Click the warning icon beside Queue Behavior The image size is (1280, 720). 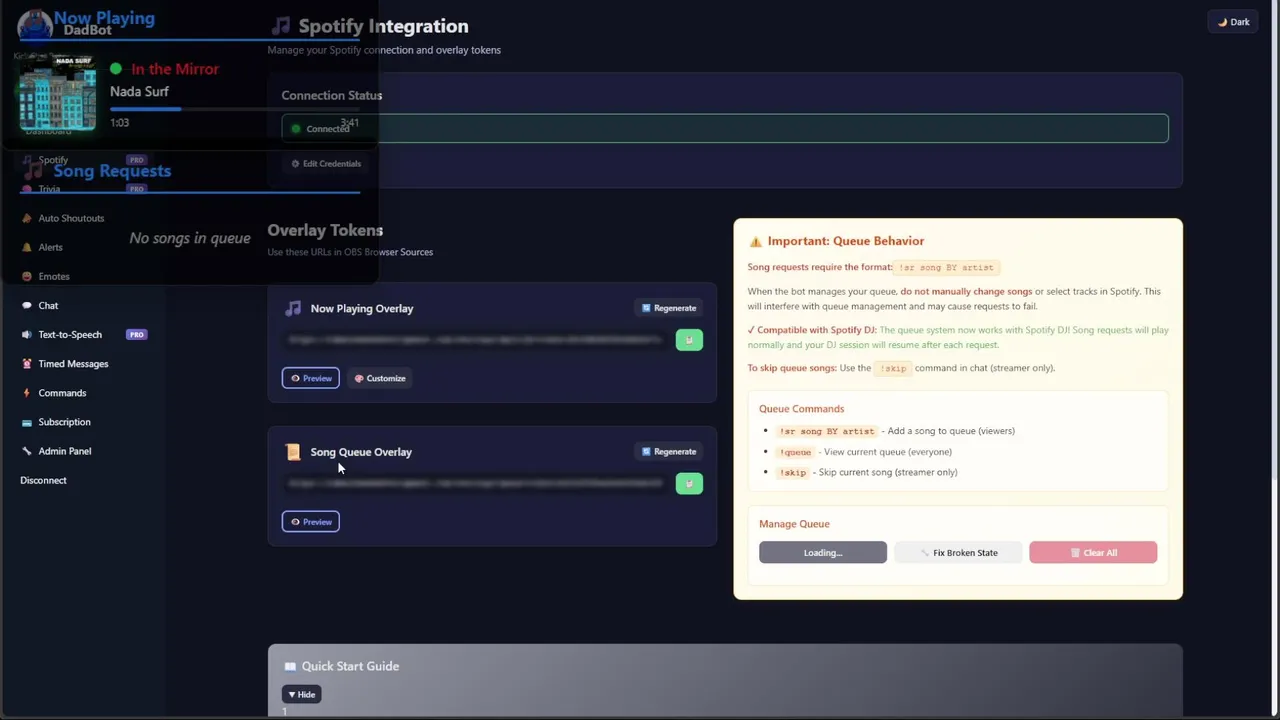click(x=755, y=241)
